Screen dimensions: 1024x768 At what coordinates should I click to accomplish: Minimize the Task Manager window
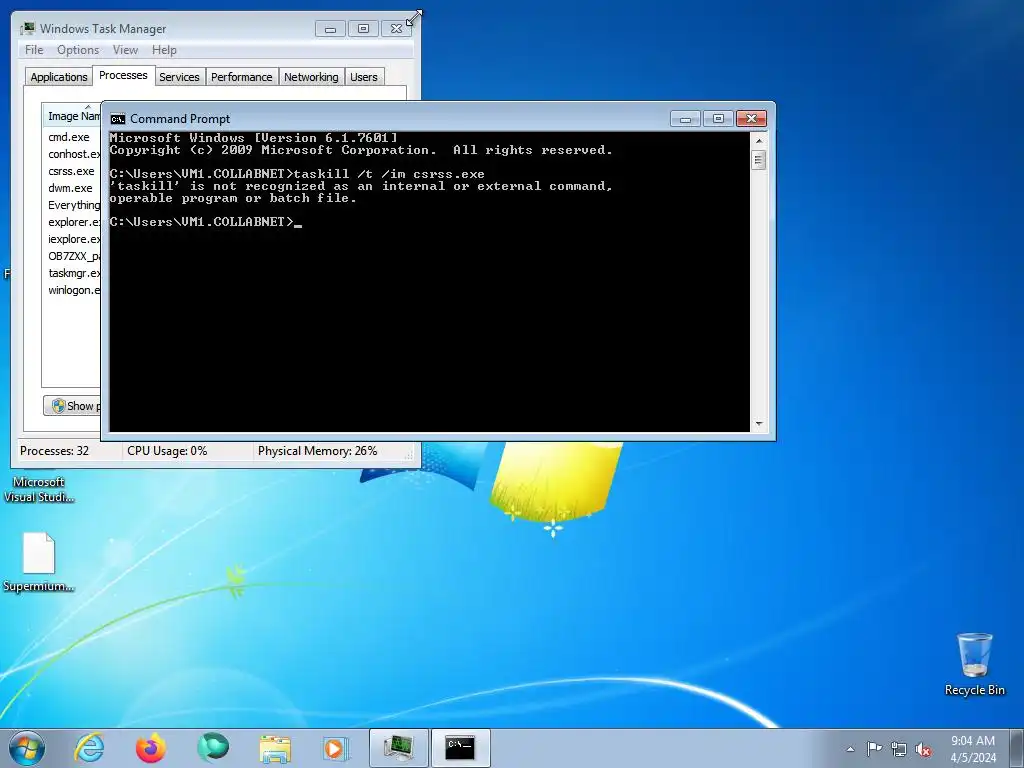pos(330,29)
